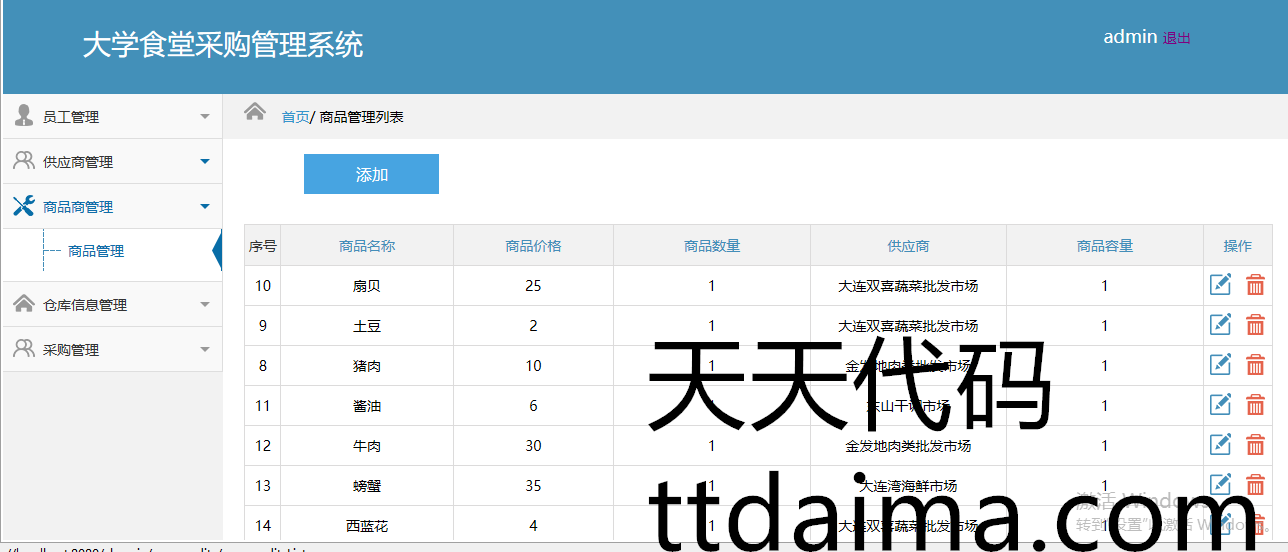Viewport: 1288px width, 552px height.
Task: Delete the 土豆 product row
Action: 1255,325
